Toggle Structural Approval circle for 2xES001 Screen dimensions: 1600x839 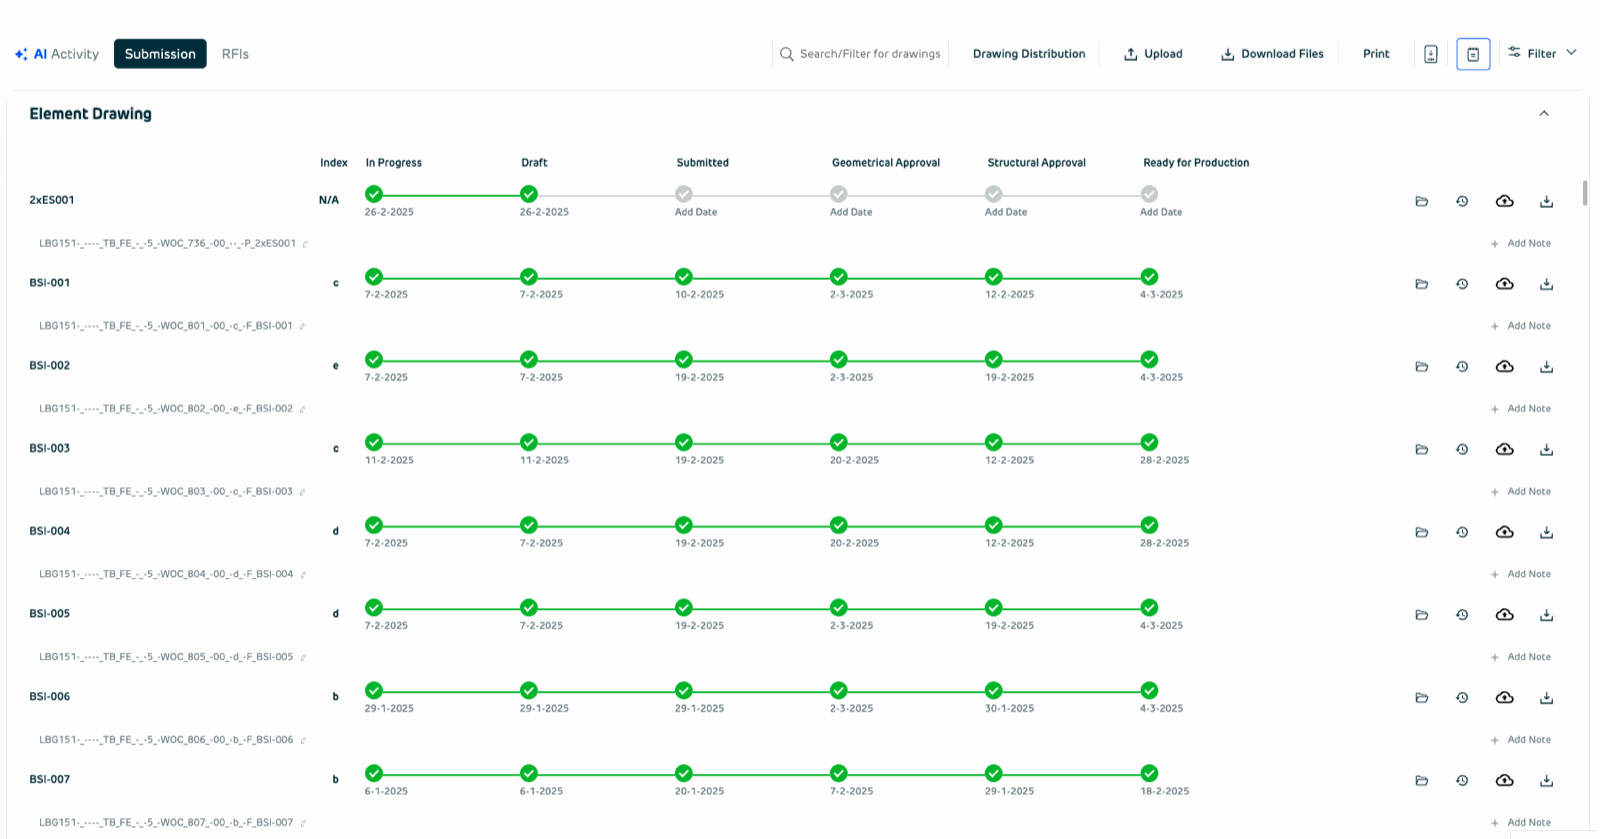(993, 194)
